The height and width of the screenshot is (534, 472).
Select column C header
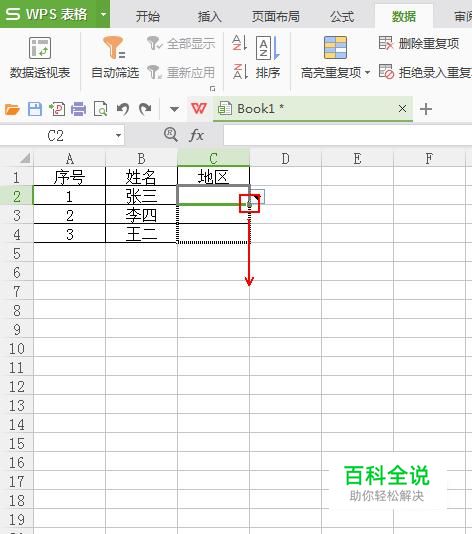(213, 159)
